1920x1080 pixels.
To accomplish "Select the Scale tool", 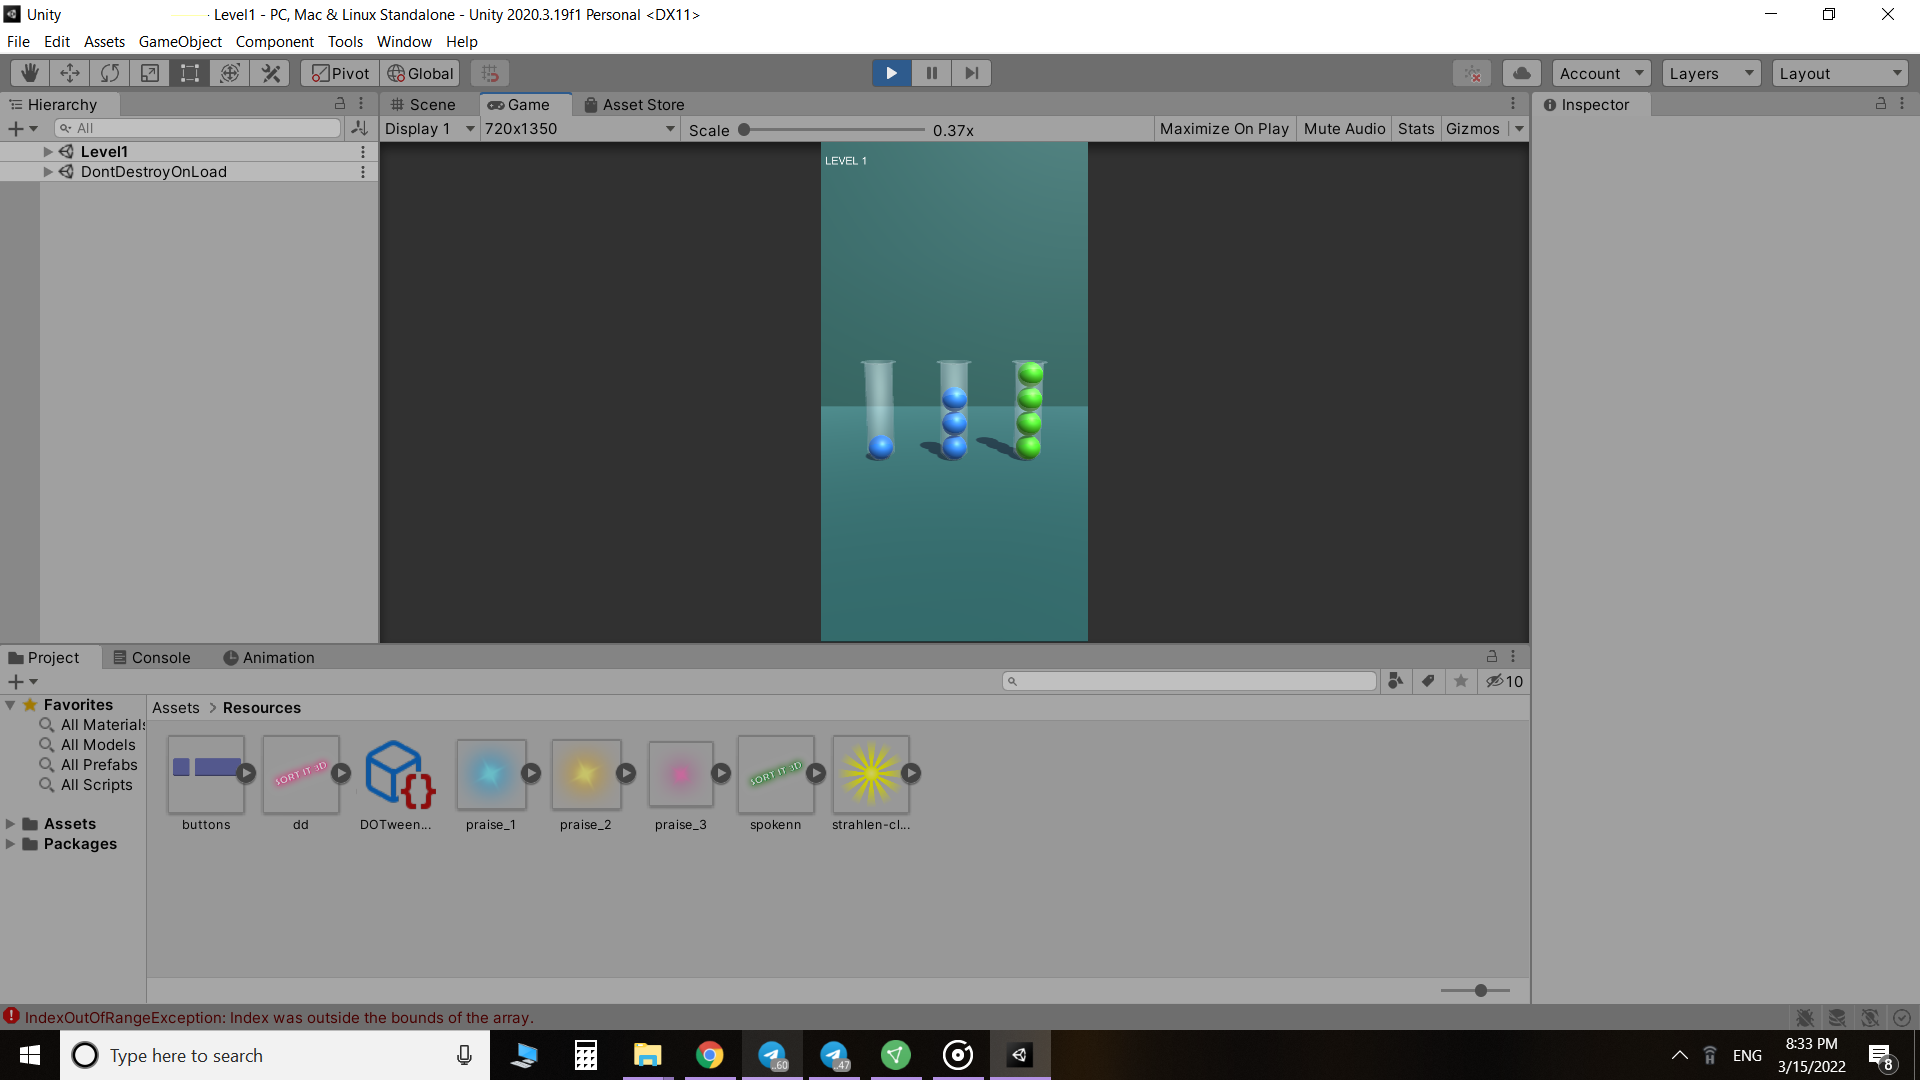I will (150, 73).
